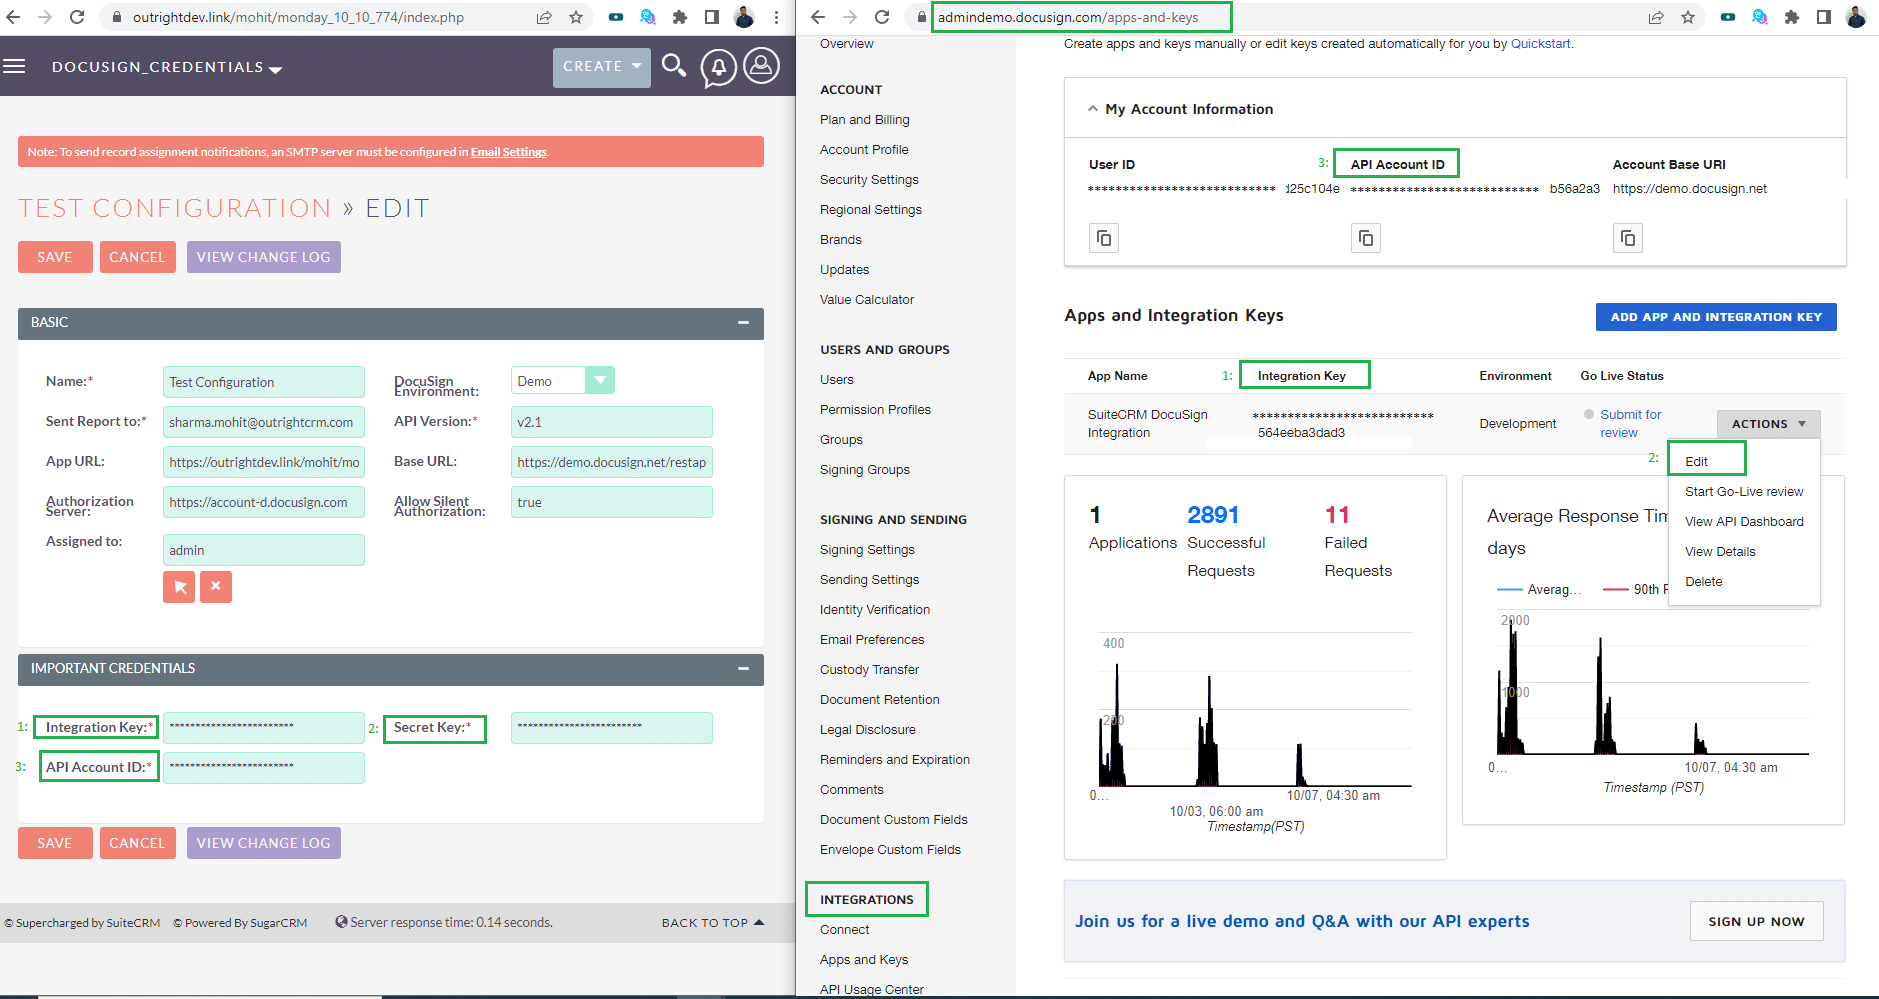Copy the Account Base URI value
The height and width of the screenshot is (999, 1879).
[x=1628, y=238]
